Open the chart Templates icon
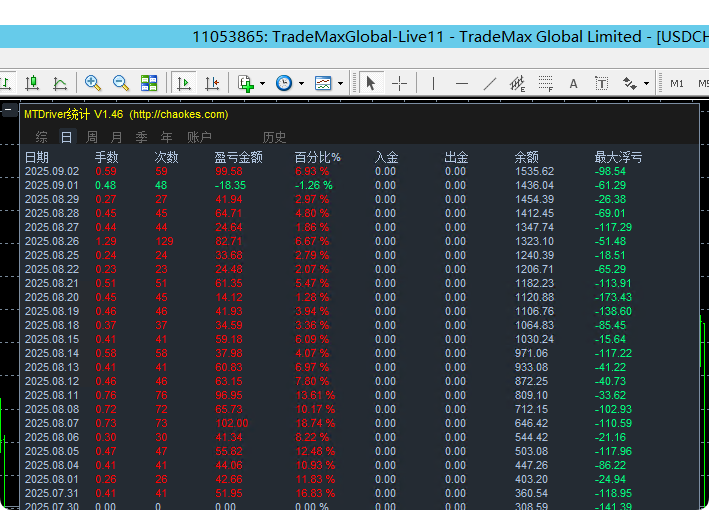This screenshot has width=709, height=510. (323, 83)
